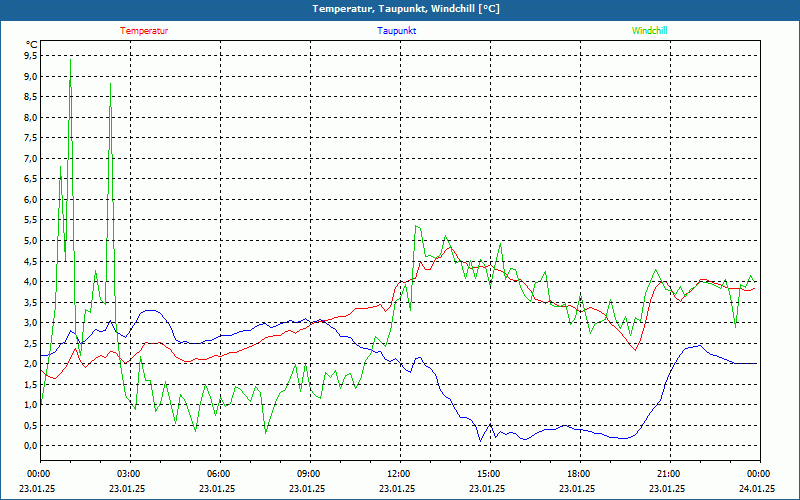Click the 21:00 time label on x-axis
Image resolution: width=800 pixels, height=500 pixels.
(668, 474)
